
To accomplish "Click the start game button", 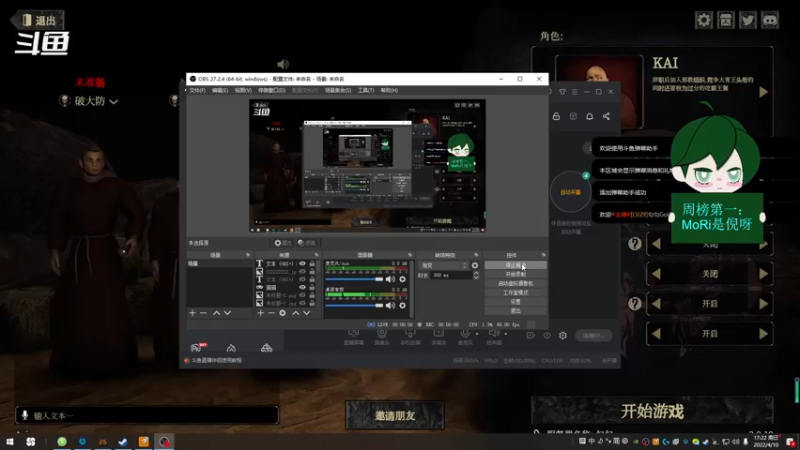I will tap(652, 411).
